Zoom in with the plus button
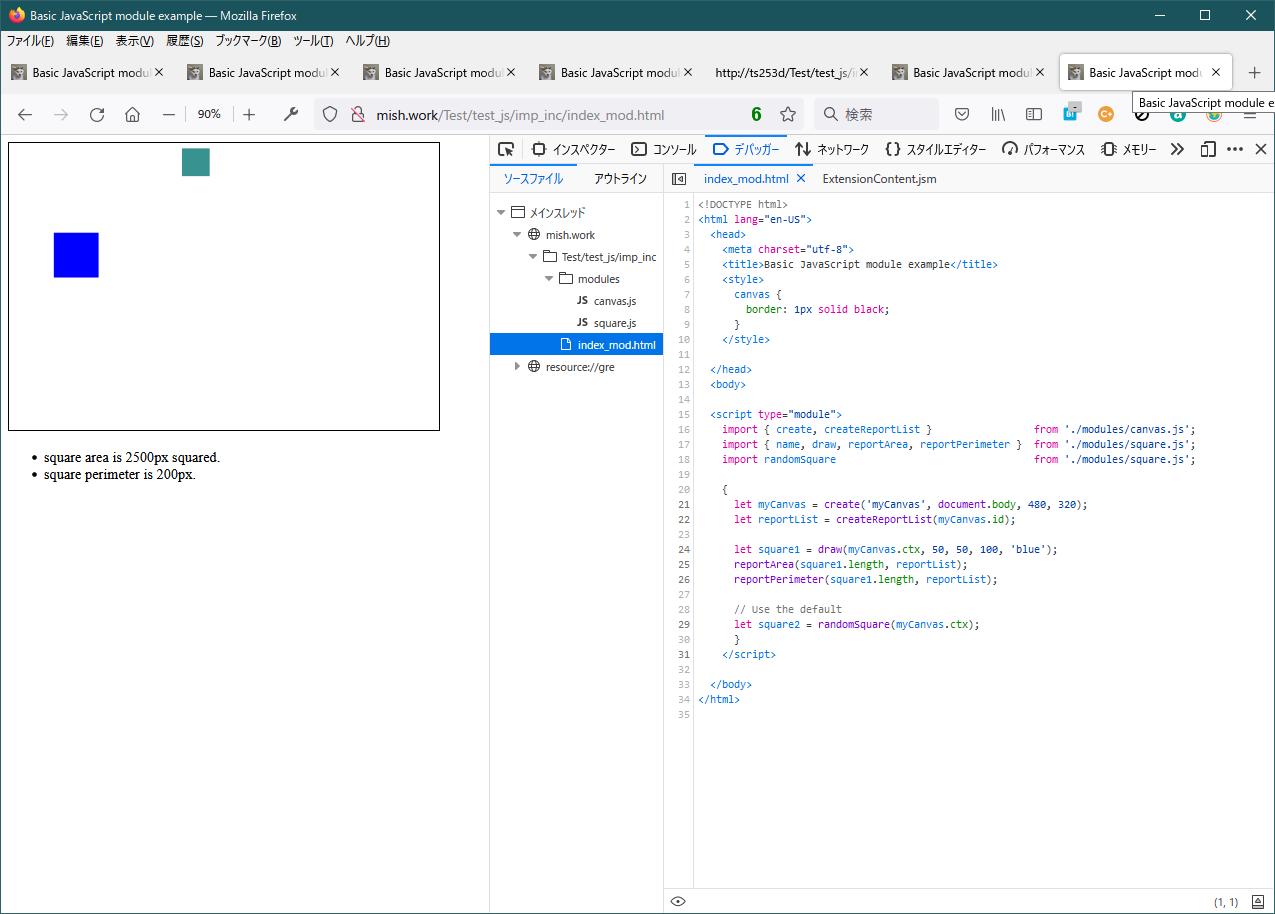Screen dimensions: 1275x914 coord(249,114)
